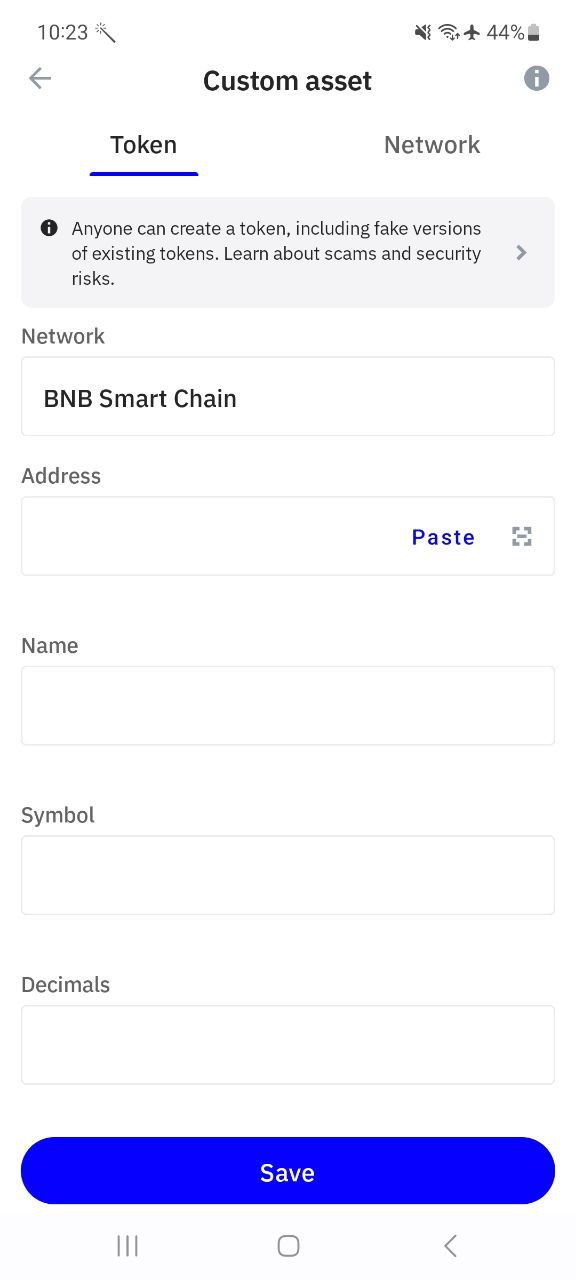Tap Android recent apps navigation icon

pyautogui.click(x=127, y=1245)
